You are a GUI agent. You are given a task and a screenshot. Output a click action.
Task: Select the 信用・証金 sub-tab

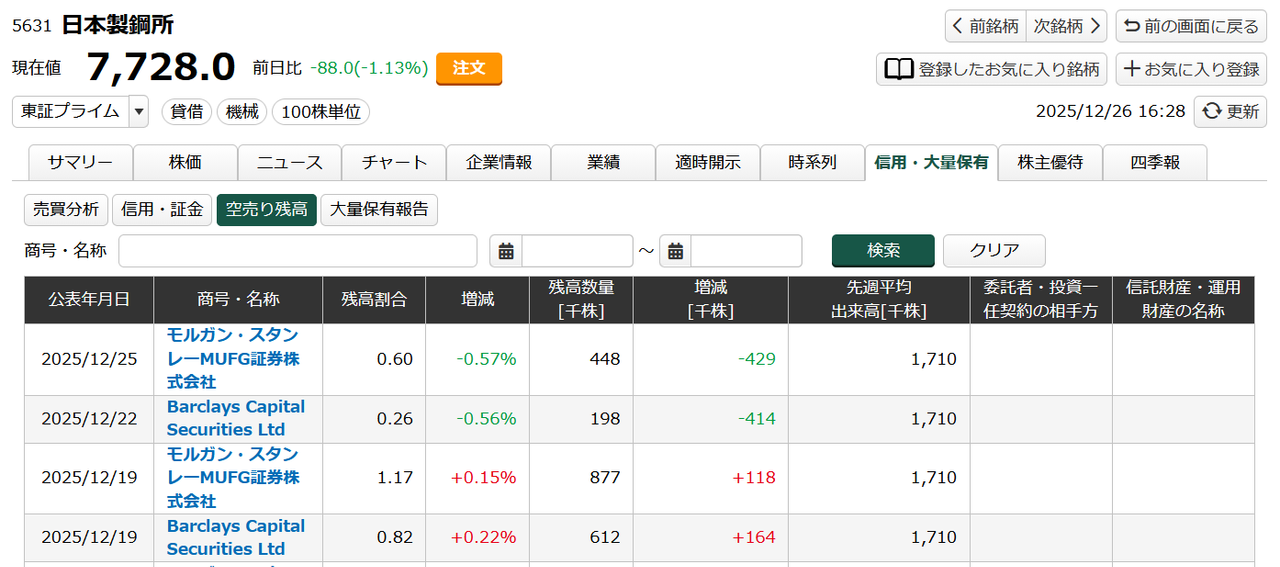(x=162, y=210)
